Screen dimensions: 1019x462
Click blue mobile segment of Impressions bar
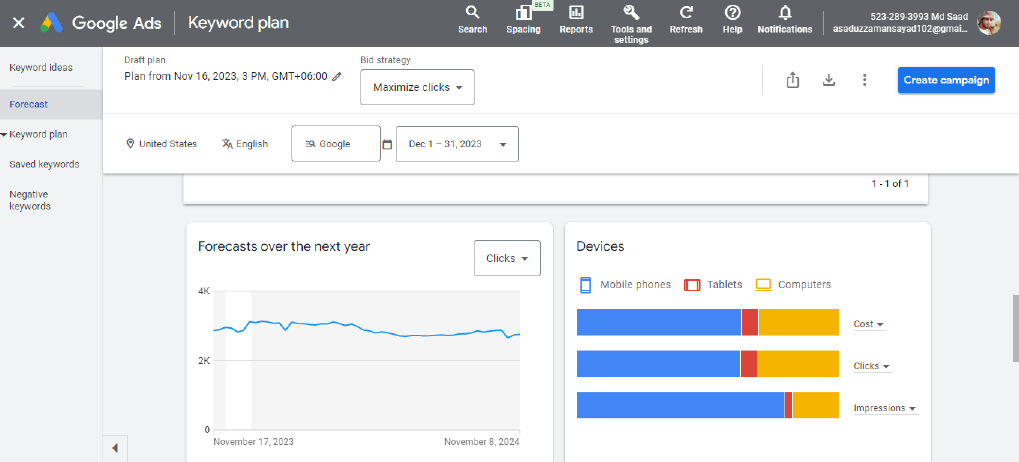click(x=680, y=405)
